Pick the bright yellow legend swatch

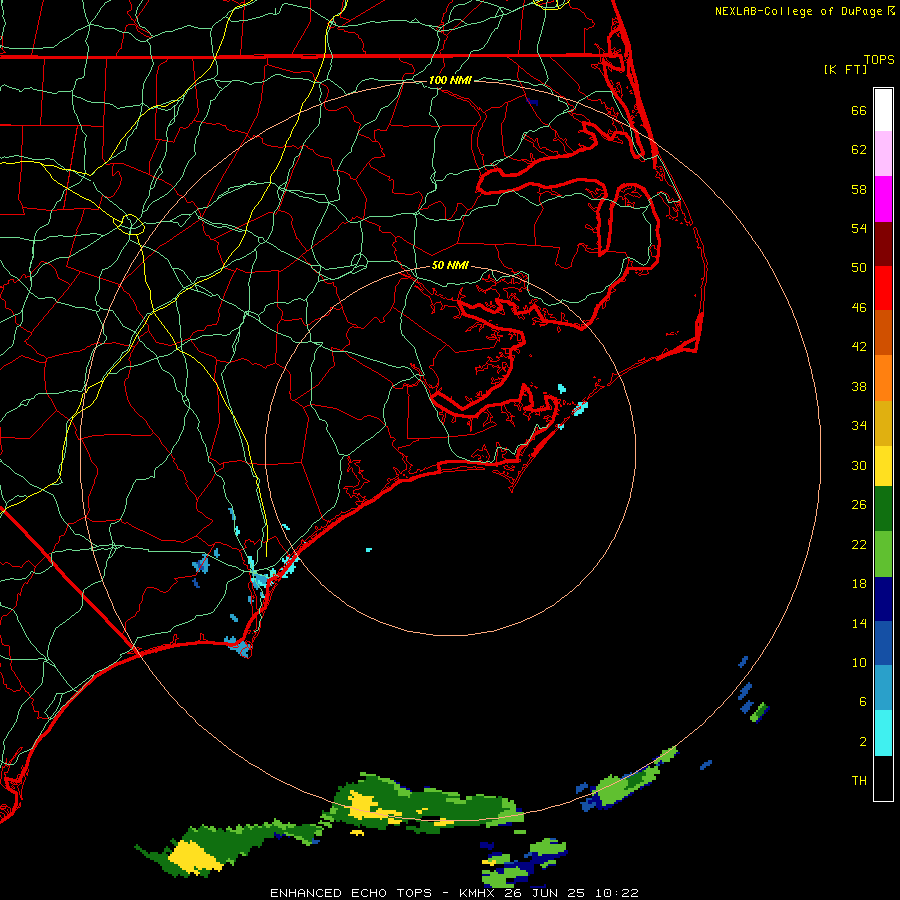[x=883, y=466]
